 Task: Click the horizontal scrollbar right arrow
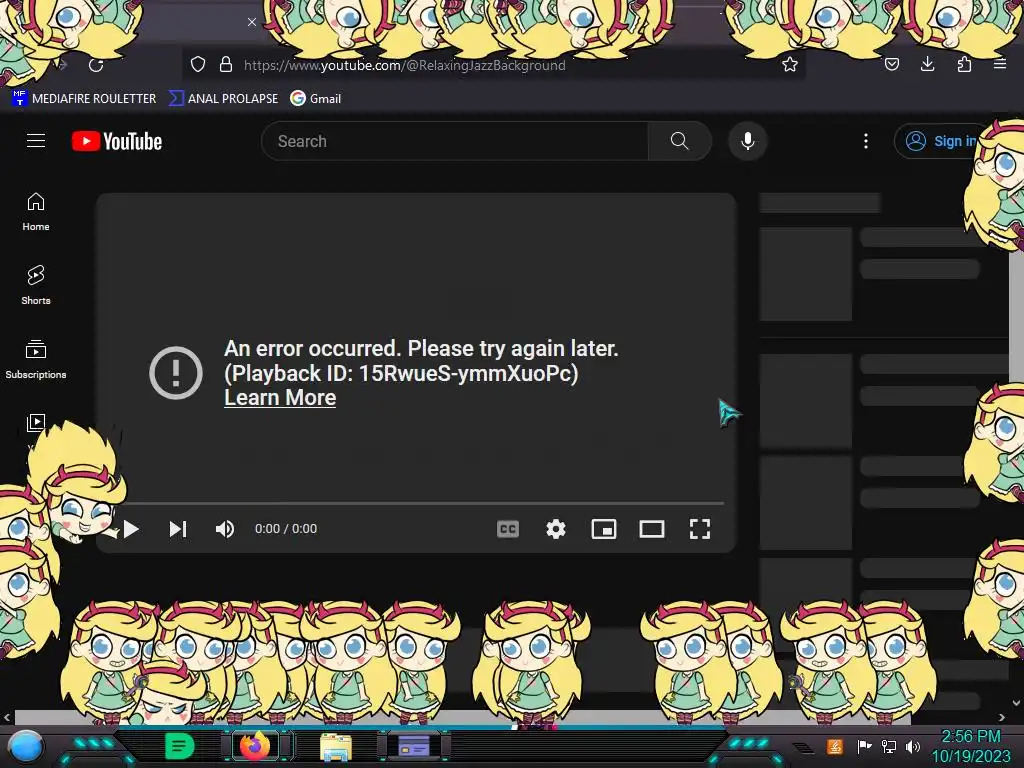pos(1002,718)
